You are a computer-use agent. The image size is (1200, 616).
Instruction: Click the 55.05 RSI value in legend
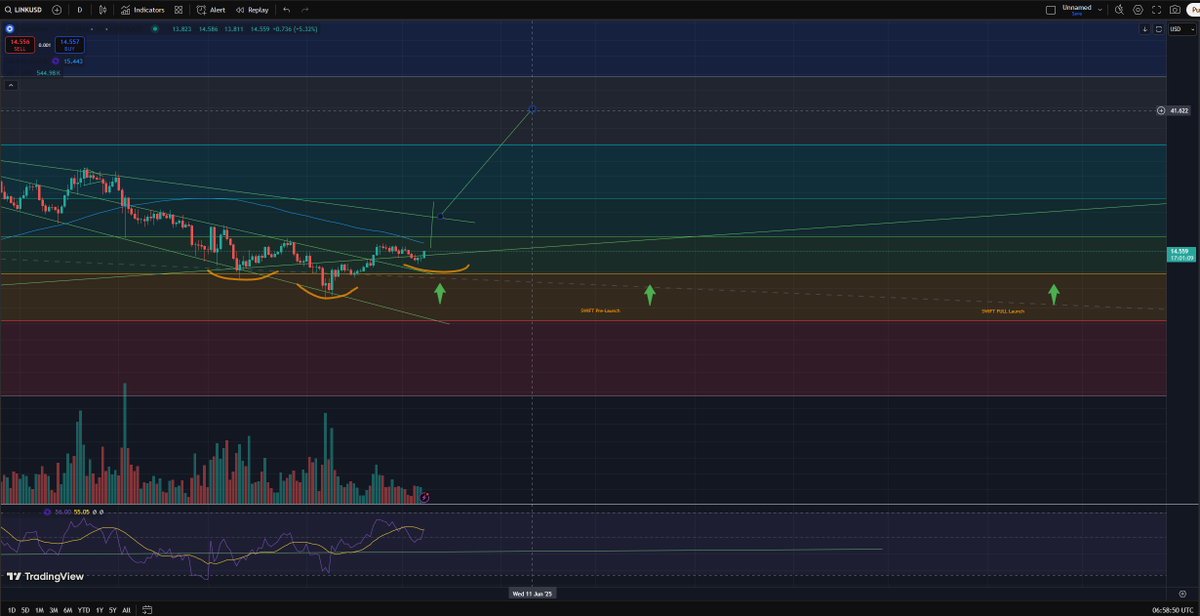click(x=81, y=511)
